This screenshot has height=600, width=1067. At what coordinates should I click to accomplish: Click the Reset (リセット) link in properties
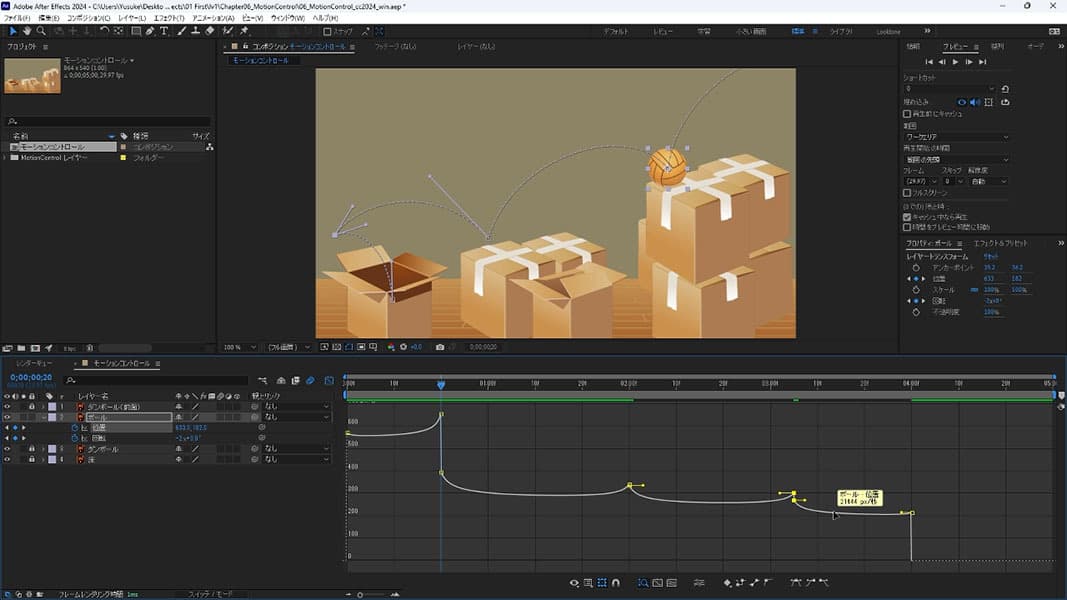[993, 256]
